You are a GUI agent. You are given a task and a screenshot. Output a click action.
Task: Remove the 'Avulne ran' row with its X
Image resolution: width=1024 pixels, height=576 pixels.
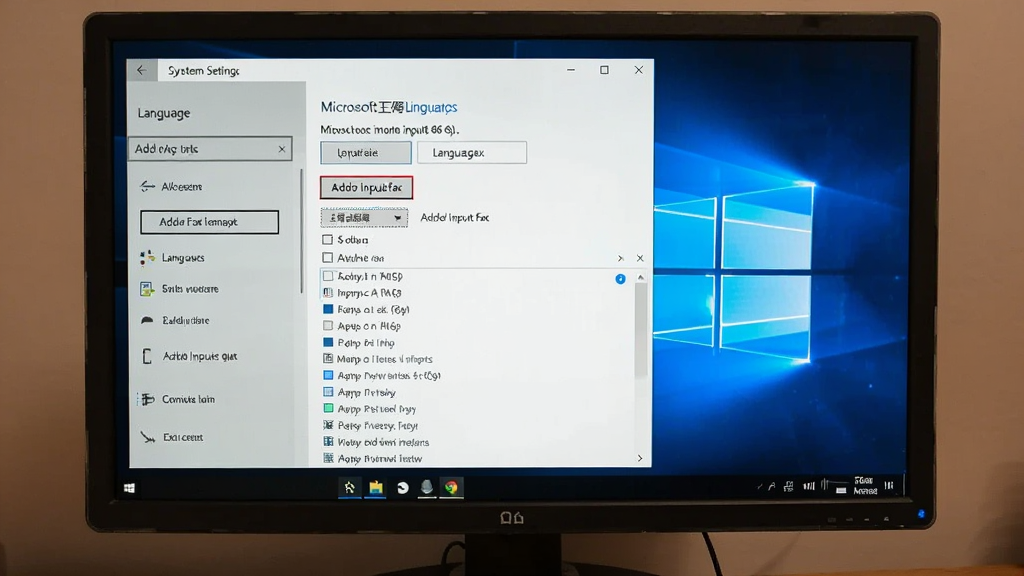coord(640,259)
